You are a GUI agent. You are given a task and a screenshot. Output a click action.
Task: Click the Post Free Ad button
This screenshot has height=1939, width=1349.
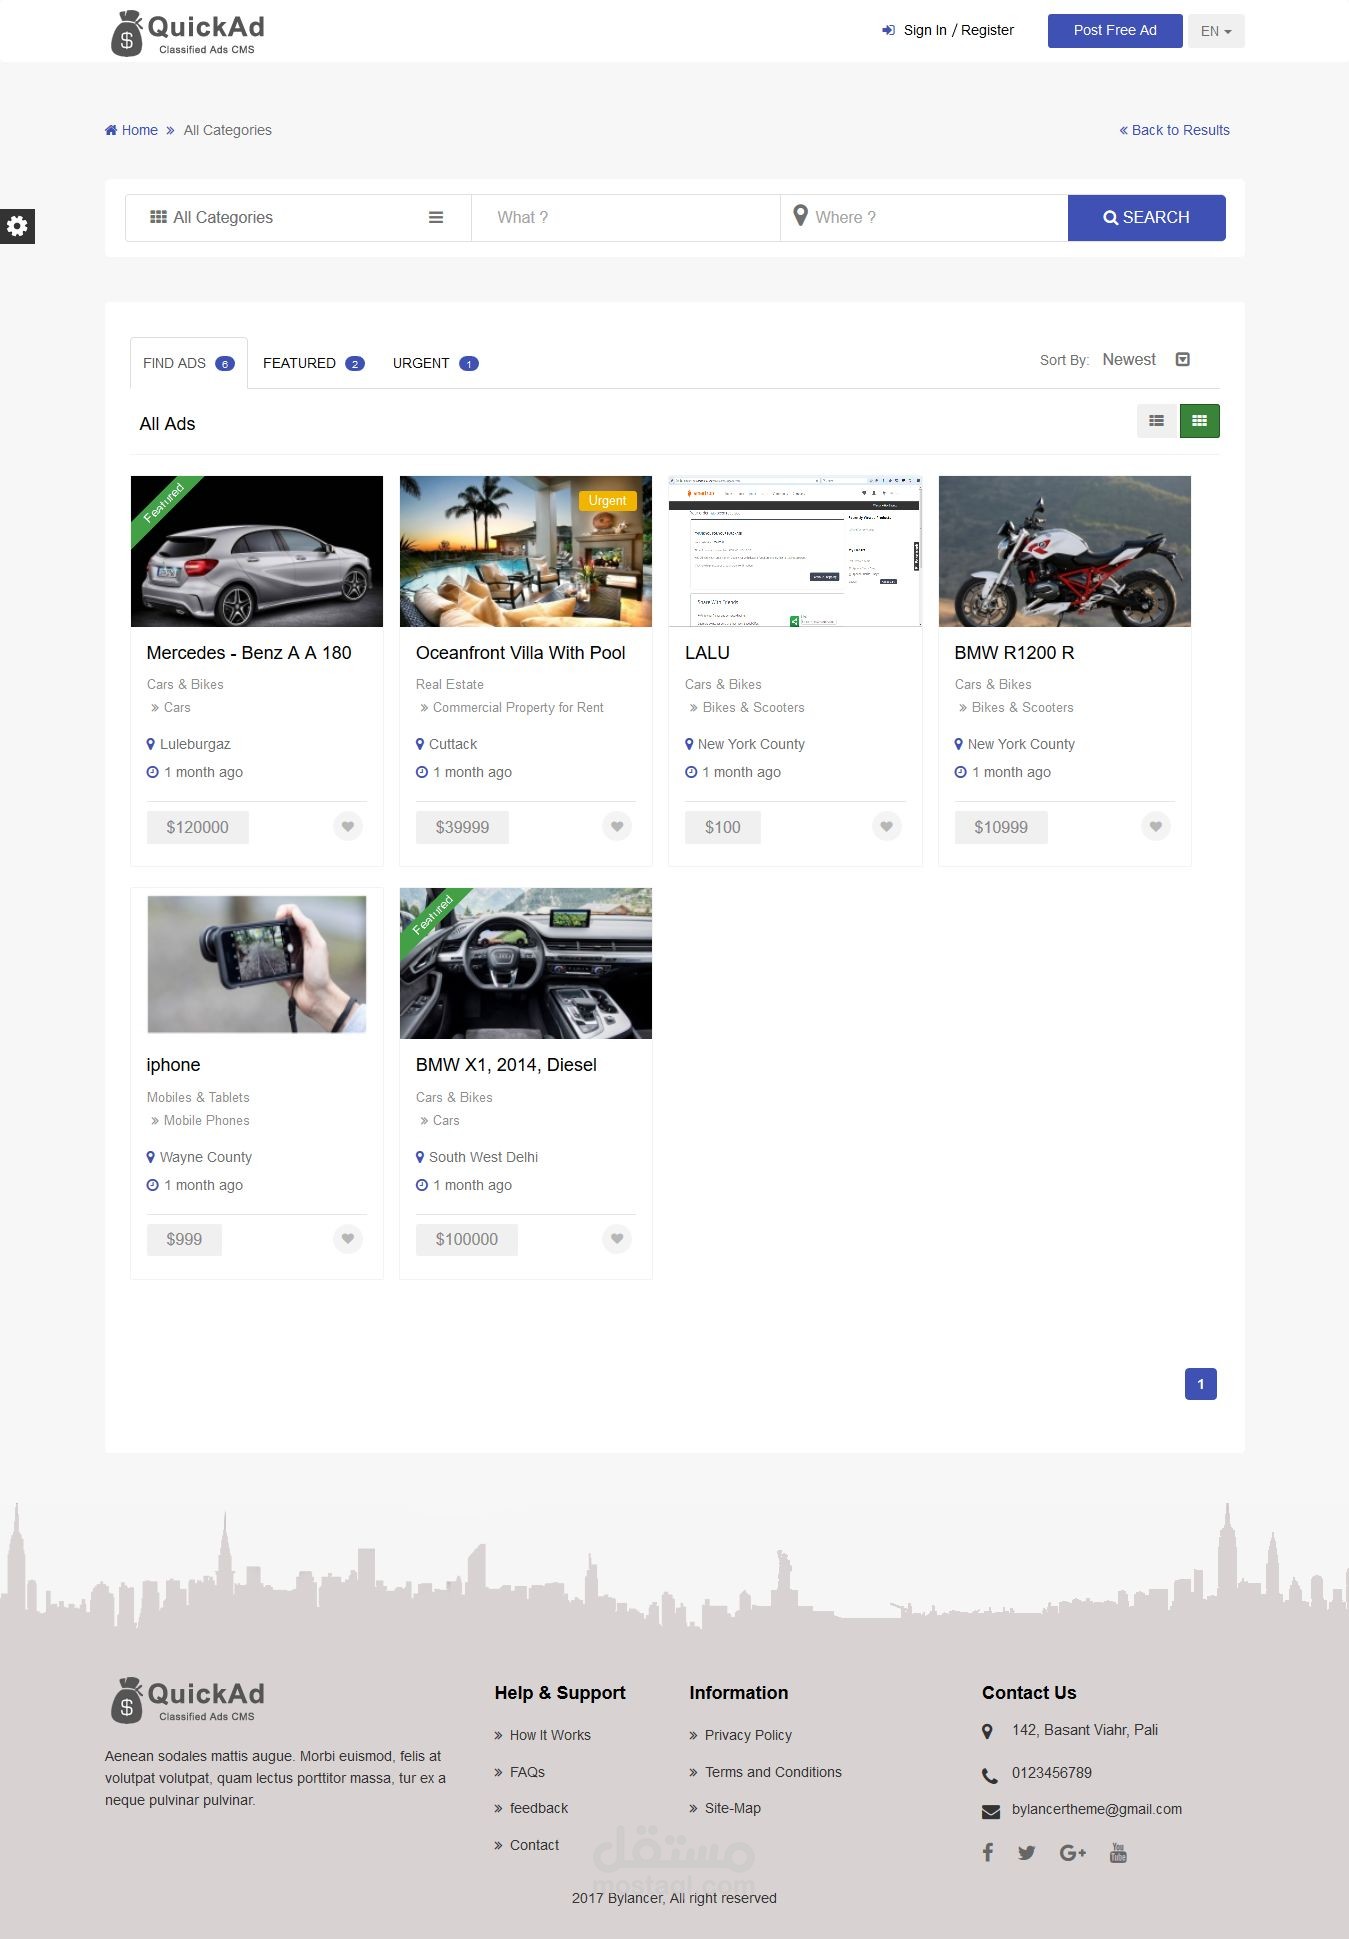tap(1115, 31)
